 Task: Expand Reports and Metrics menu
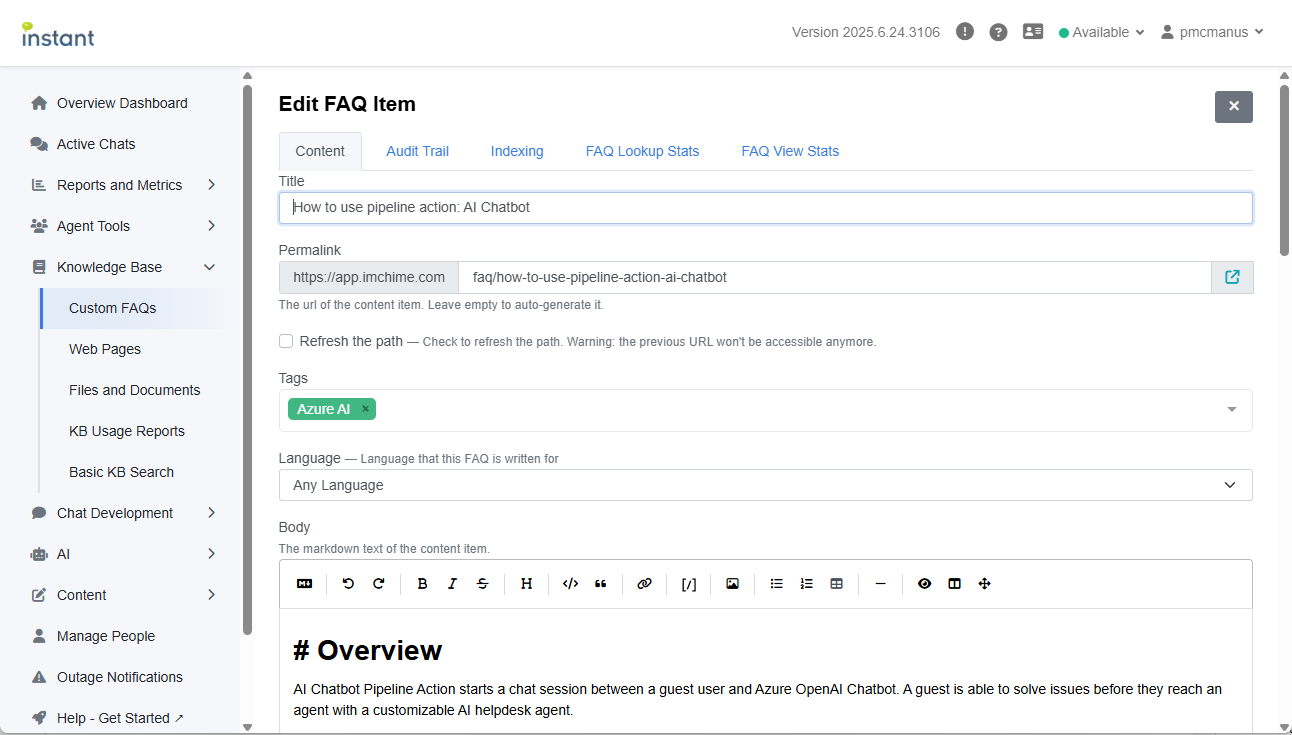211,185
